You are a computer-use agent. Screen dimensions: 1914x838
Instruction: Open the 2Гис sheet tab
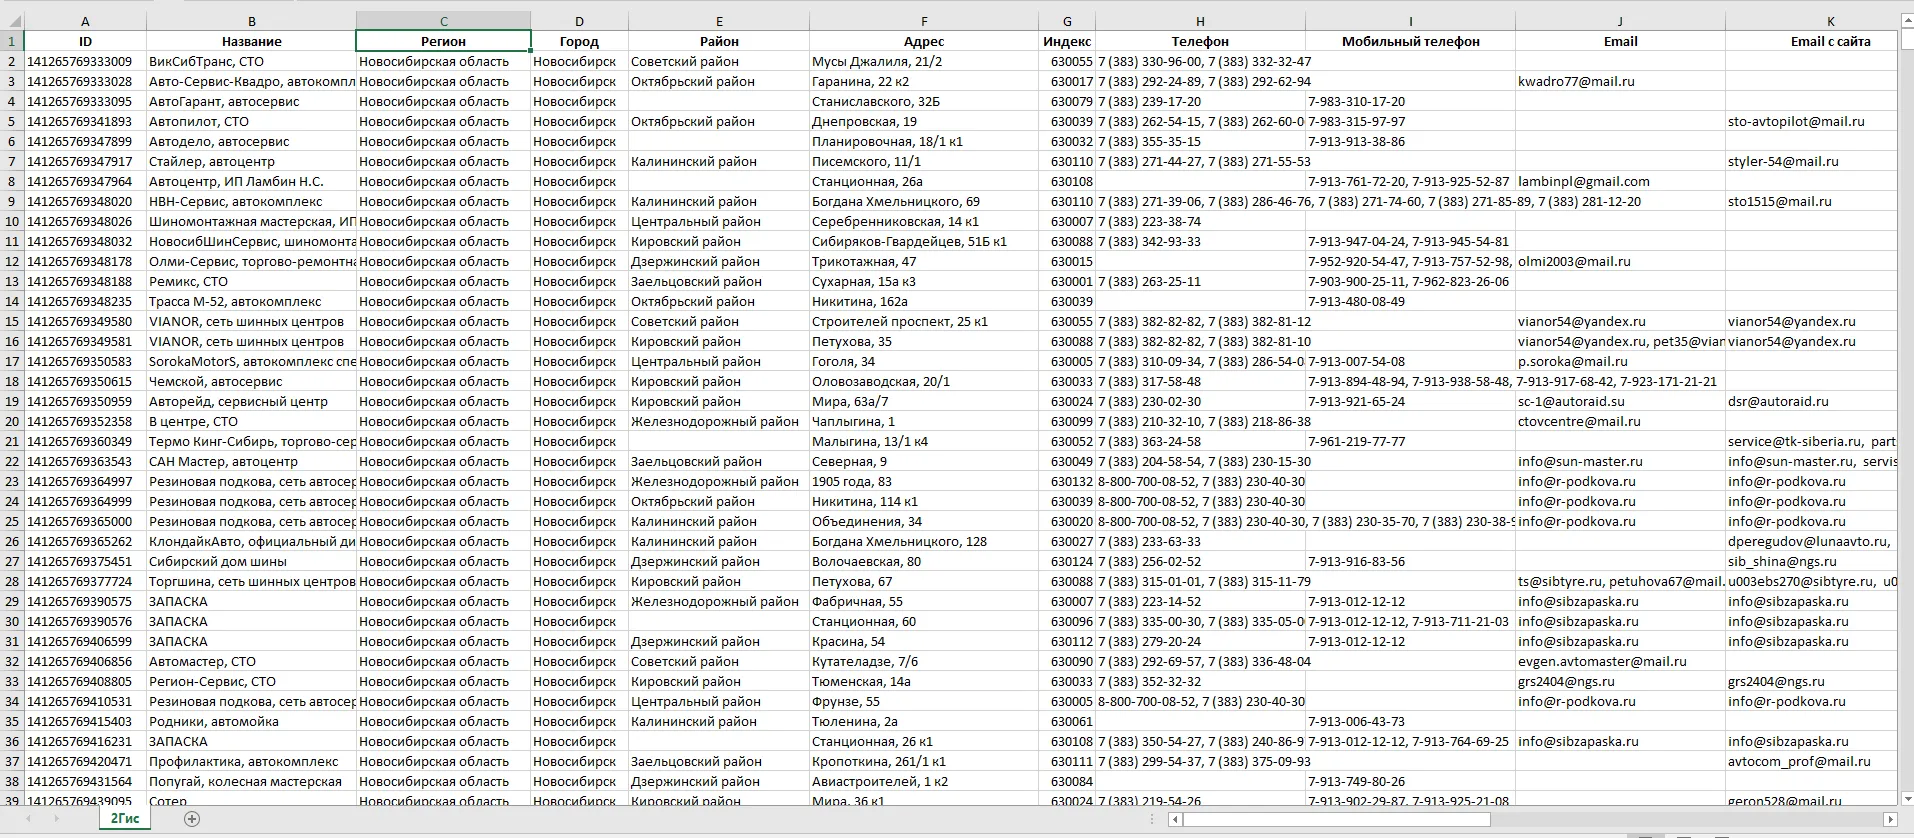124,818
